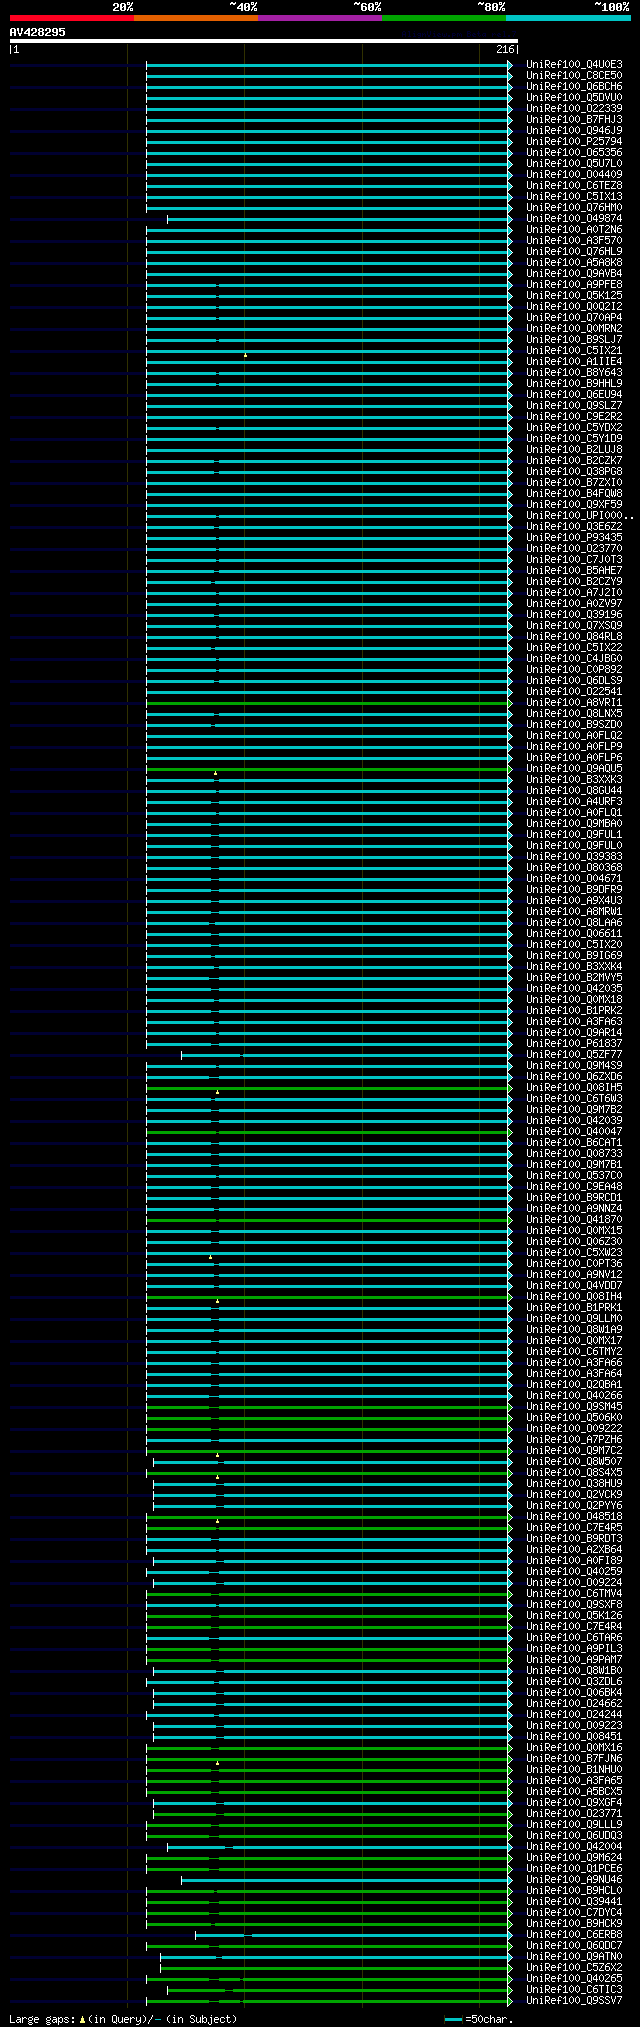Select hit label UniRef100_P61837
This screenshot has height=2027, width=640.
[x=574, y=1043]
